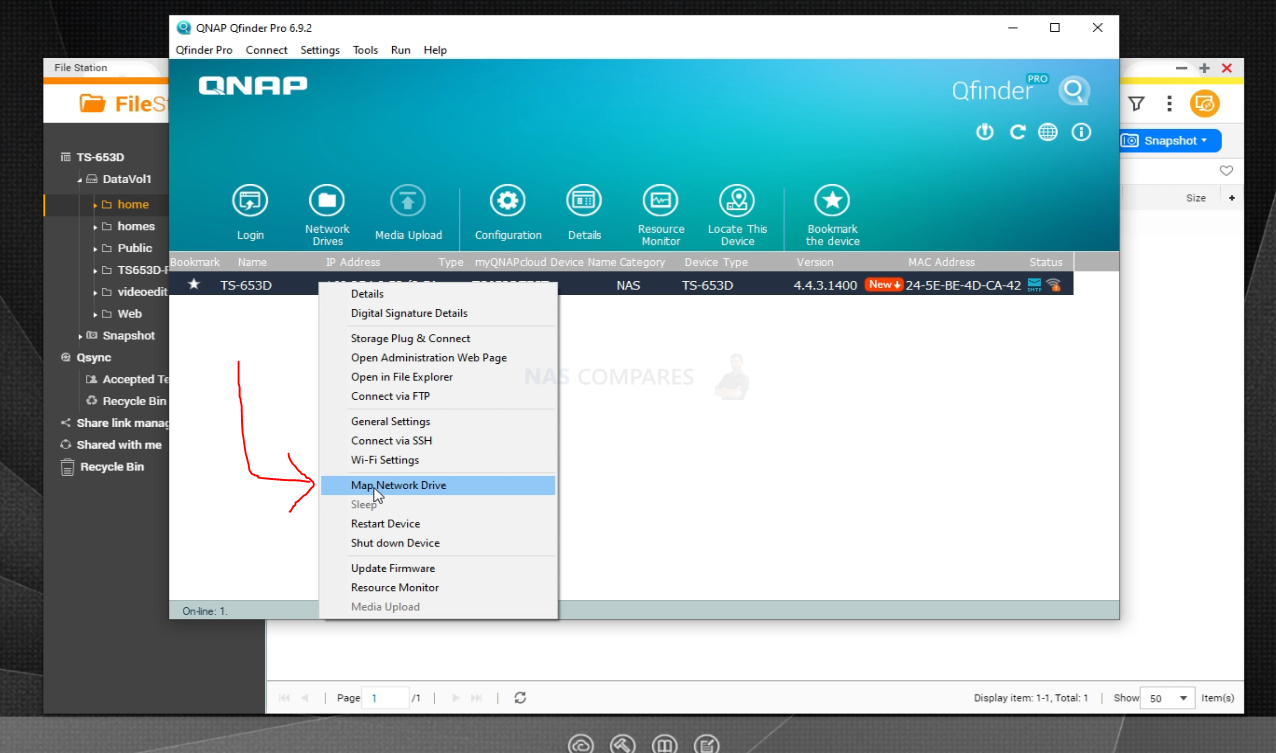Open the Settings menu
This screenshot has width=1276, height=753.
(x=320, y=50)
